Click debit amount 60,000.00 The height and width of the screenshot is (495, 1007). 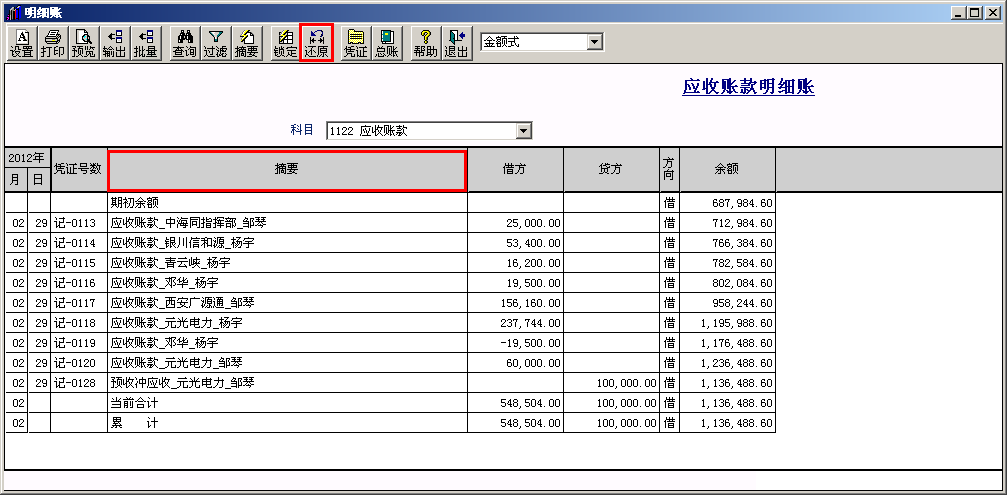[x=533, y=363]
